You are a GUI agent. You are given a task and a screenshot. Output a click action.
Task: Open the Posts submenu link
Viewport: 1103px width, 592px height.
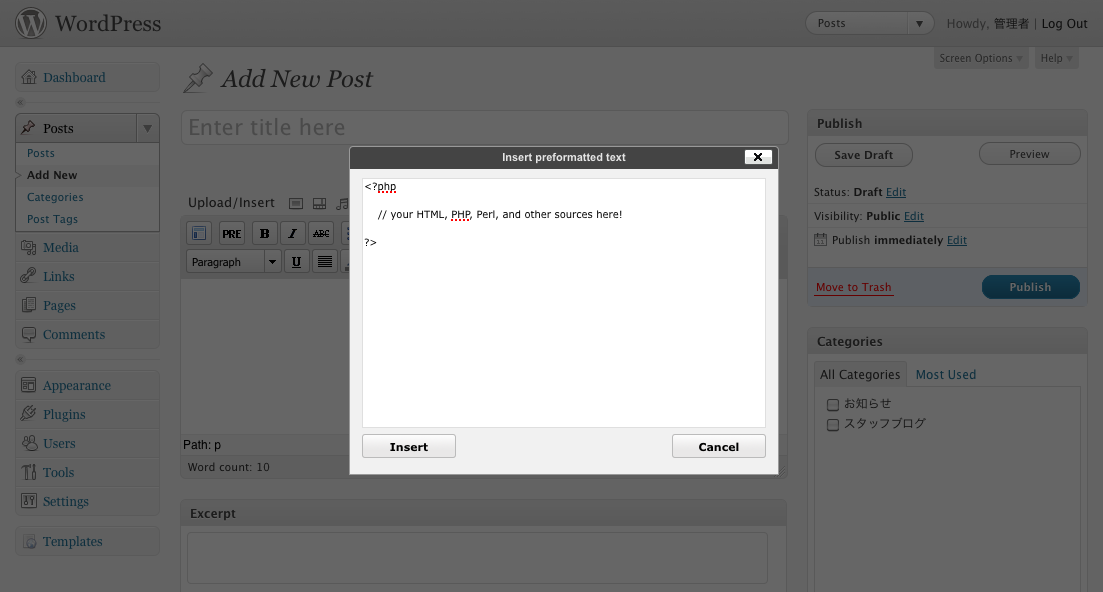41,153
